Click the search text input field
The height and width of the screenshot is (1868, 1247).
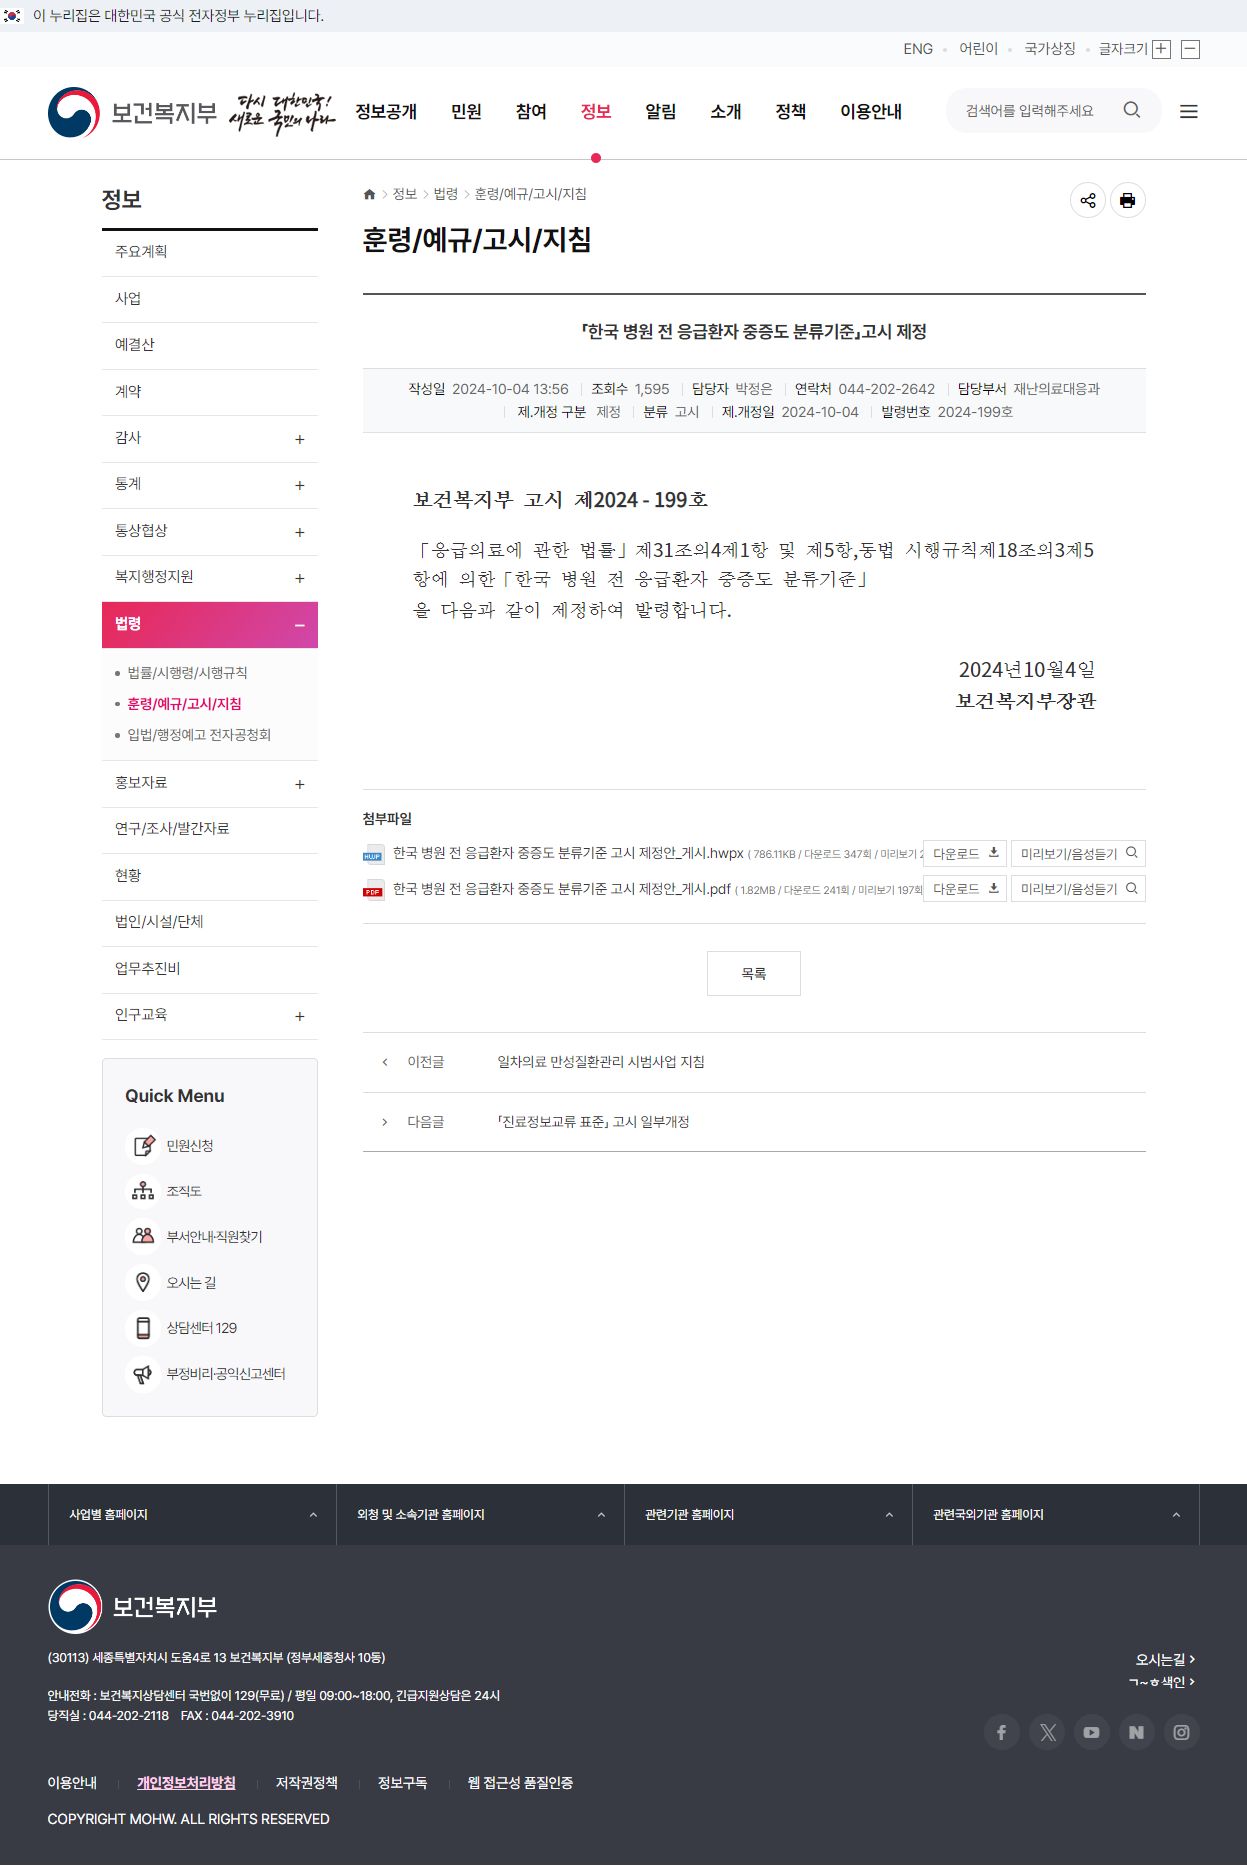(x=1035, y=111)
